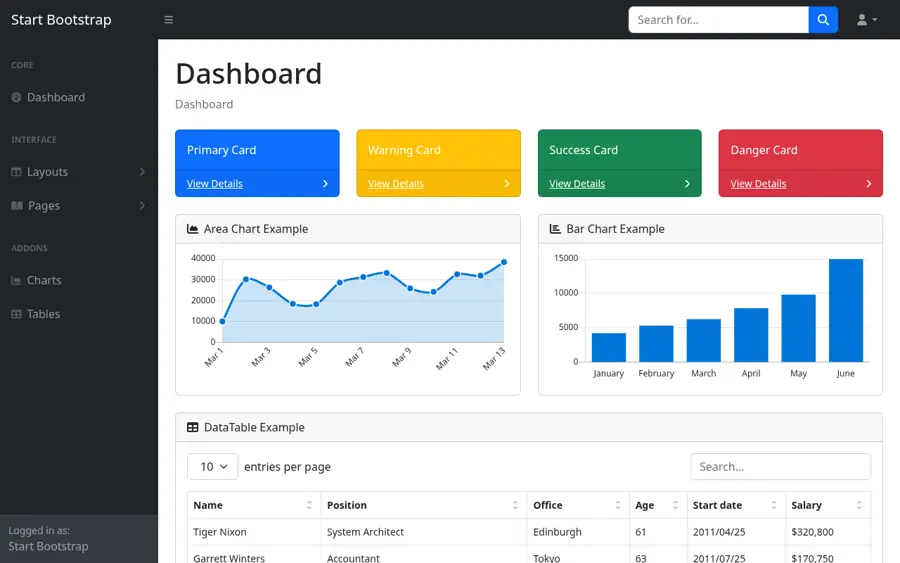This screenshot has width=900, height=563.
Task: Focus the DataTable Search field
Action: (780, 467)
